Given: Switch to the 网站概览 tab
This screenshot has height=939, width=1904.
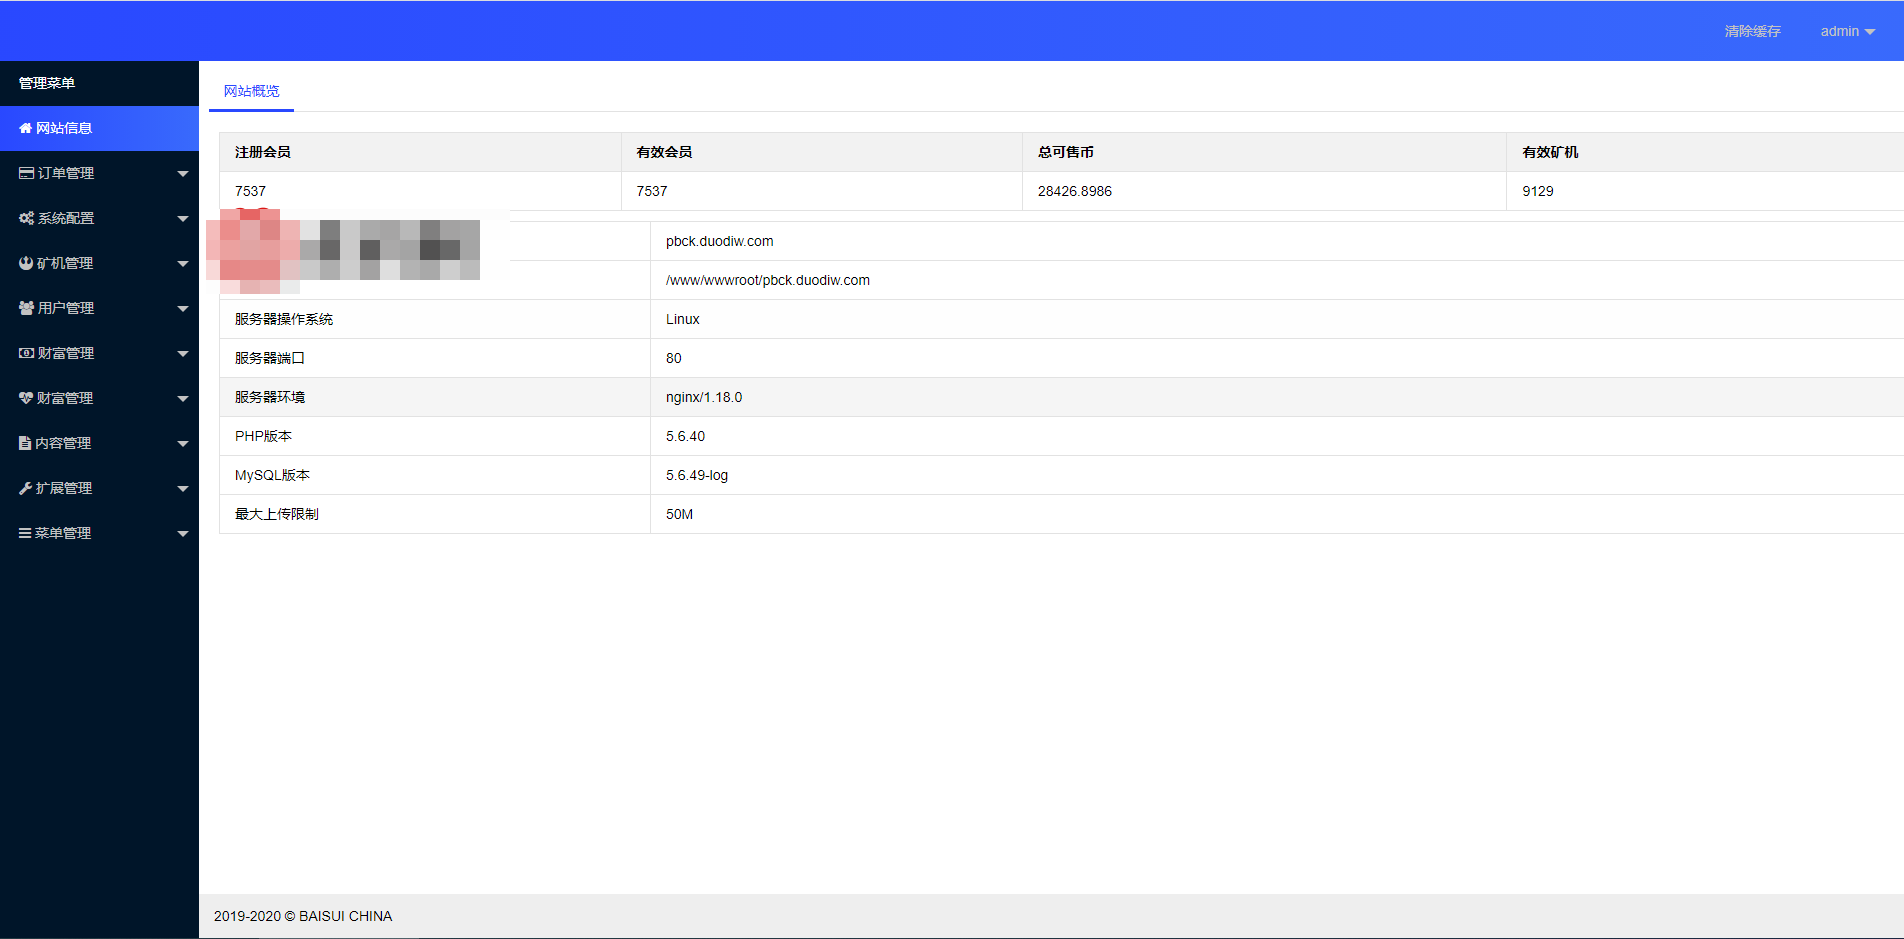Looking at the screenshot, I should pyautogui.click(x=251, y=91).
